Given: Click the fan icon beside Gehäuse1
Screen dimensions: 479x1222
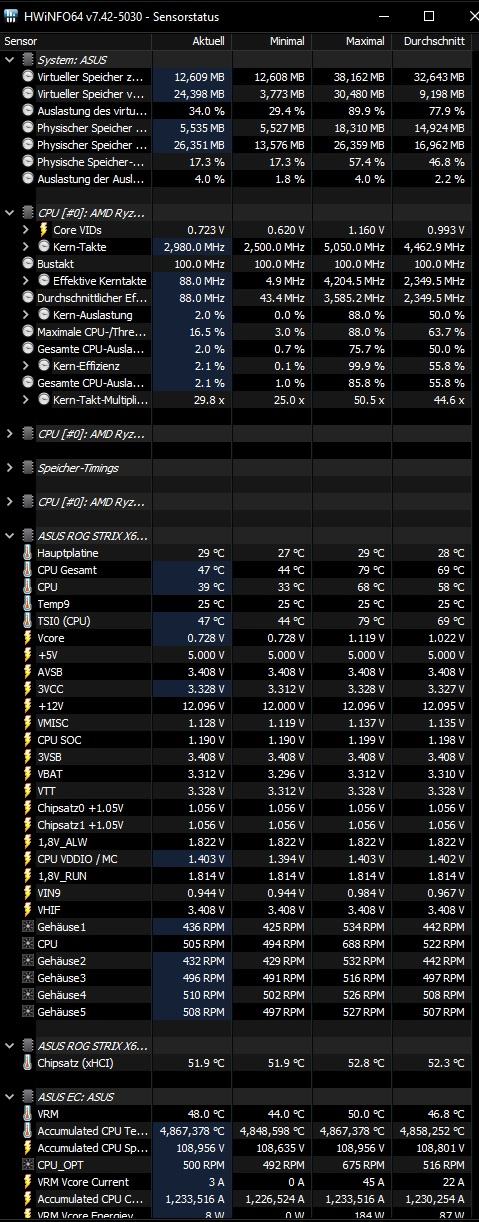Looking at the screenshot, I should (x=27, y=927).
